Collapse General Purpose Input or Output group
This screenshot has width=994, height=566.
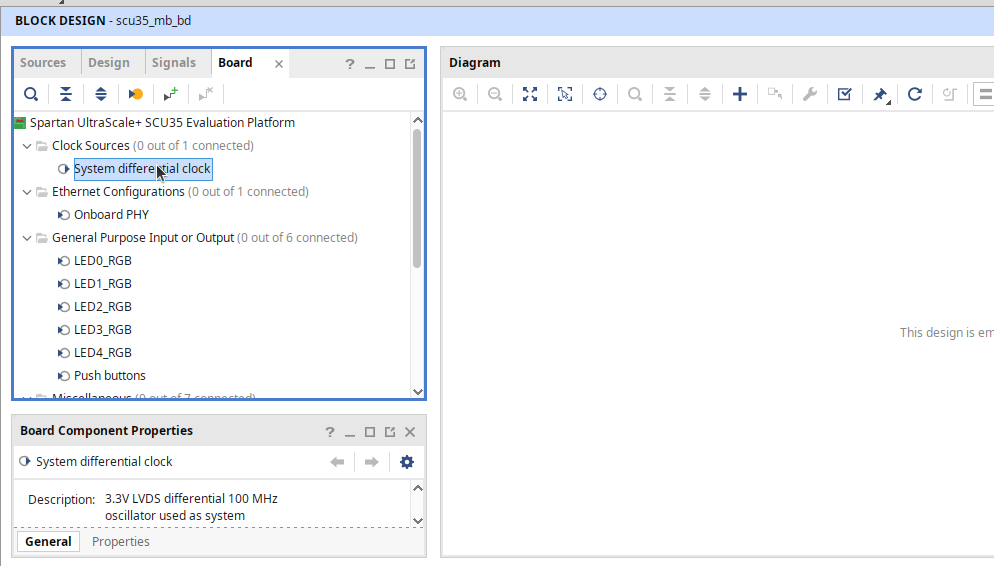[x=27, y=238]
